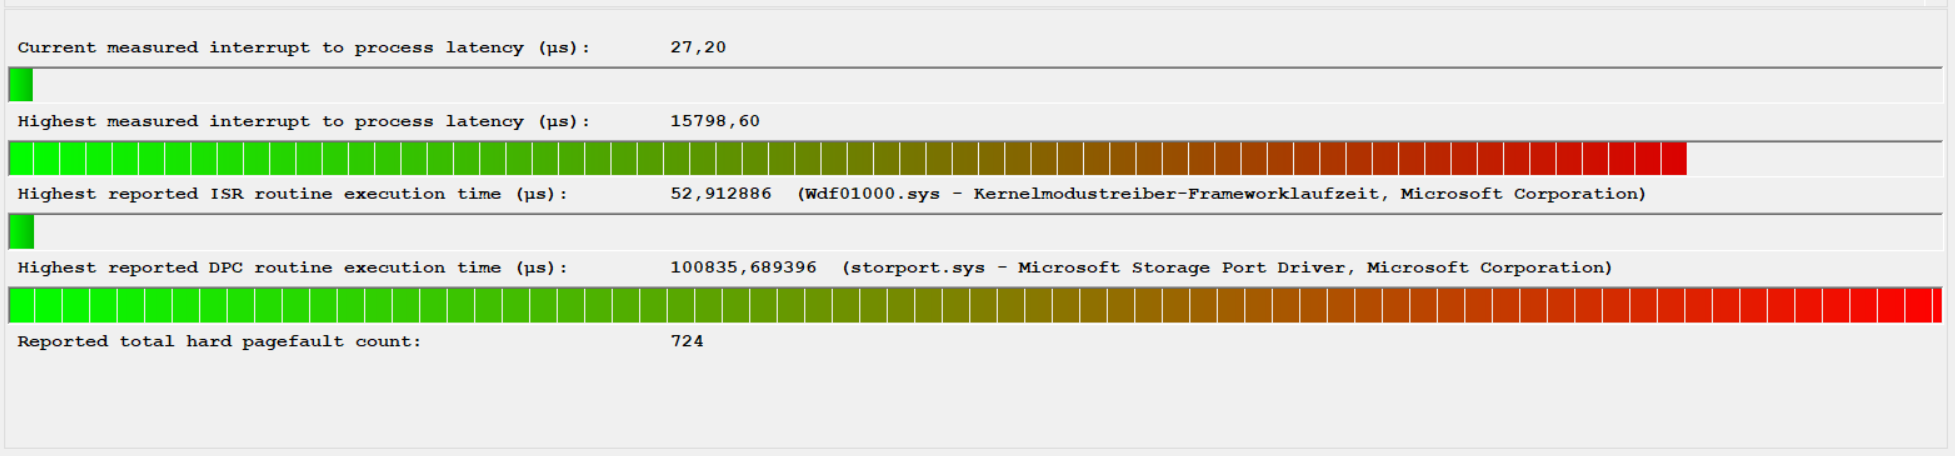The width and height of the screenshot is (1955, 456).
Task: Click the Wdf01000.sys driver description text
Action: click(x=1221, y=194)
